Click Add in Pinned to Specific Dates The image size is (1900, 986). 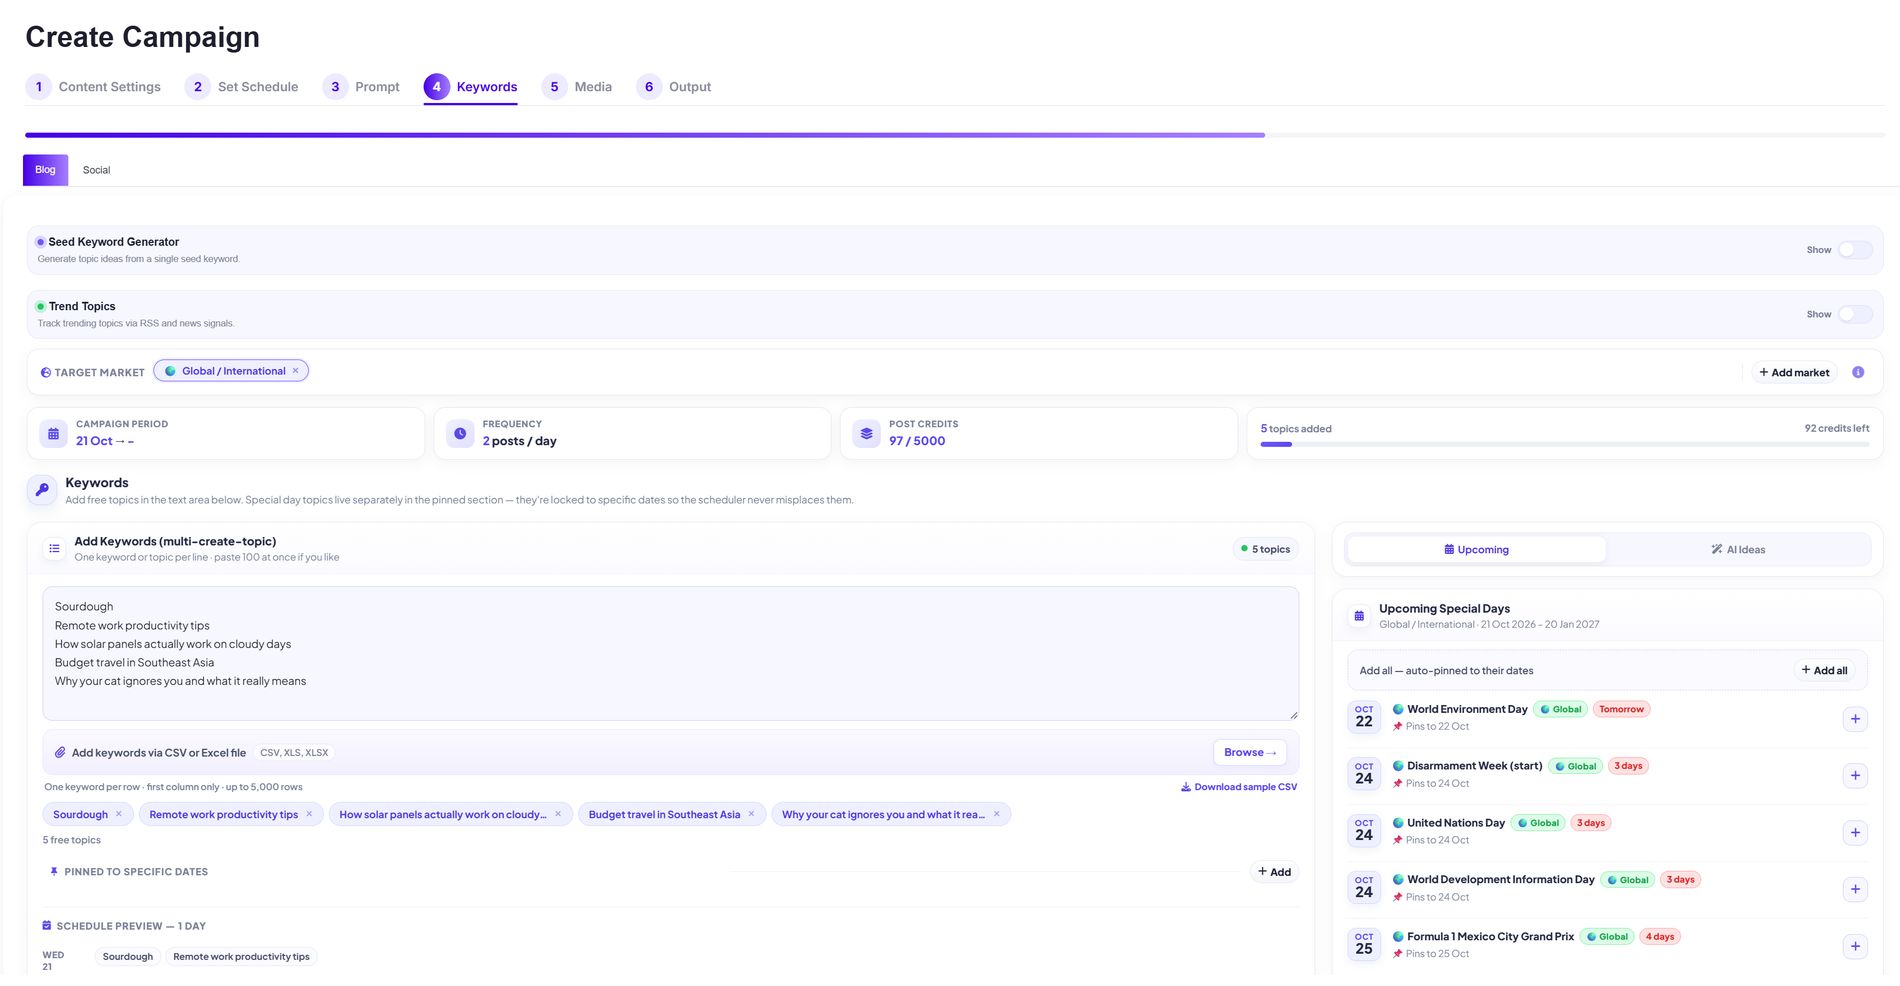pyautogui.click(x=1274, y=872)
